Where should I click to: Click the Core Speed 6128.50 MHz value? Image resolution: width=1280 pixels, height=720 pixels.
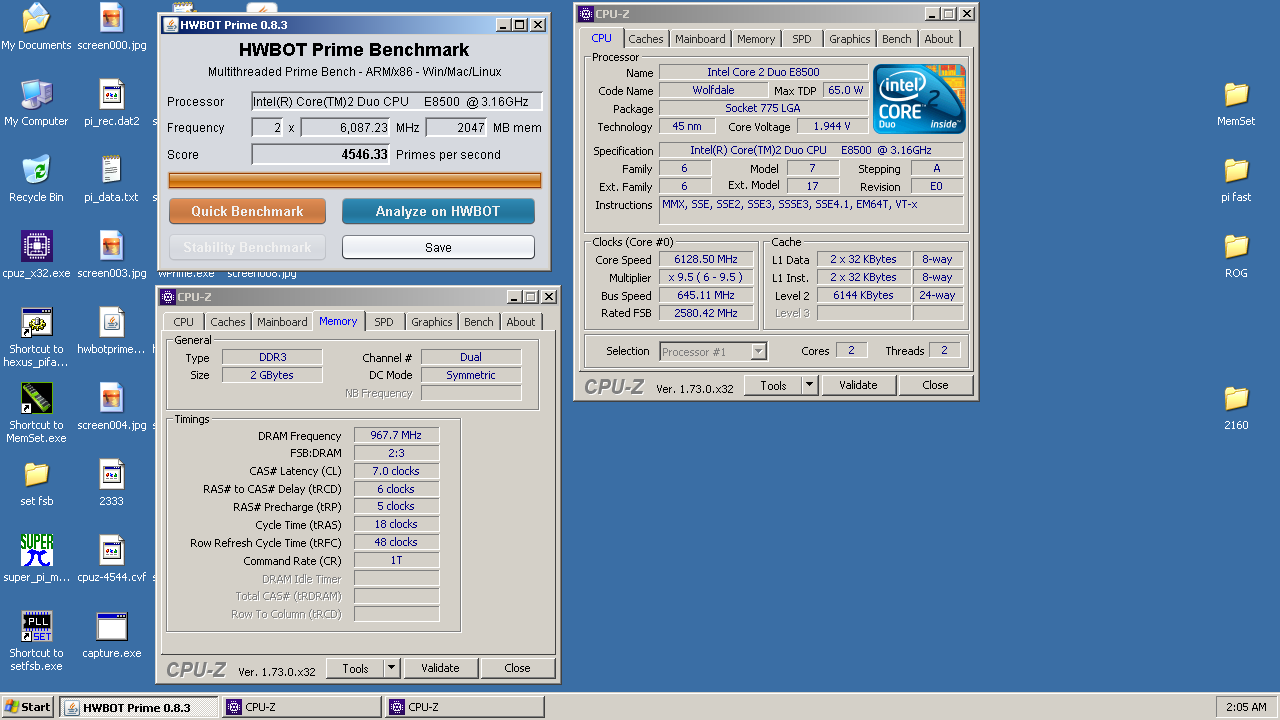click(706, 259)
